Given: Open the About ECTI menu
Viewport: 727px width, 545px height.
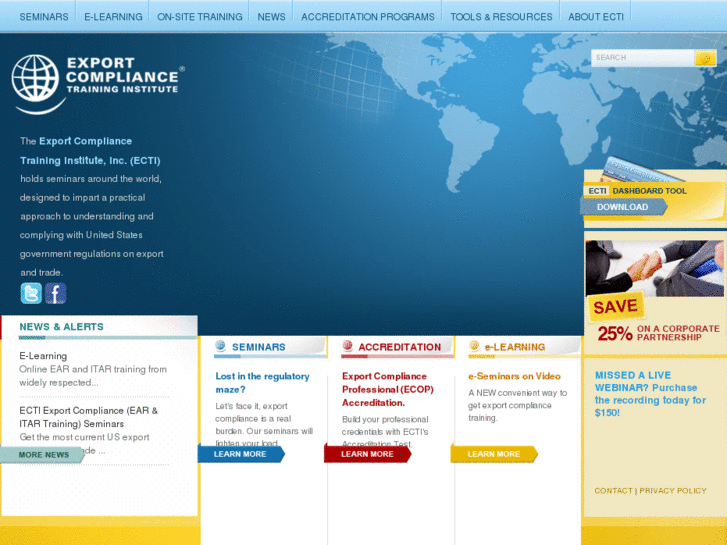Looking at the screenshot, I should point(596,17).
